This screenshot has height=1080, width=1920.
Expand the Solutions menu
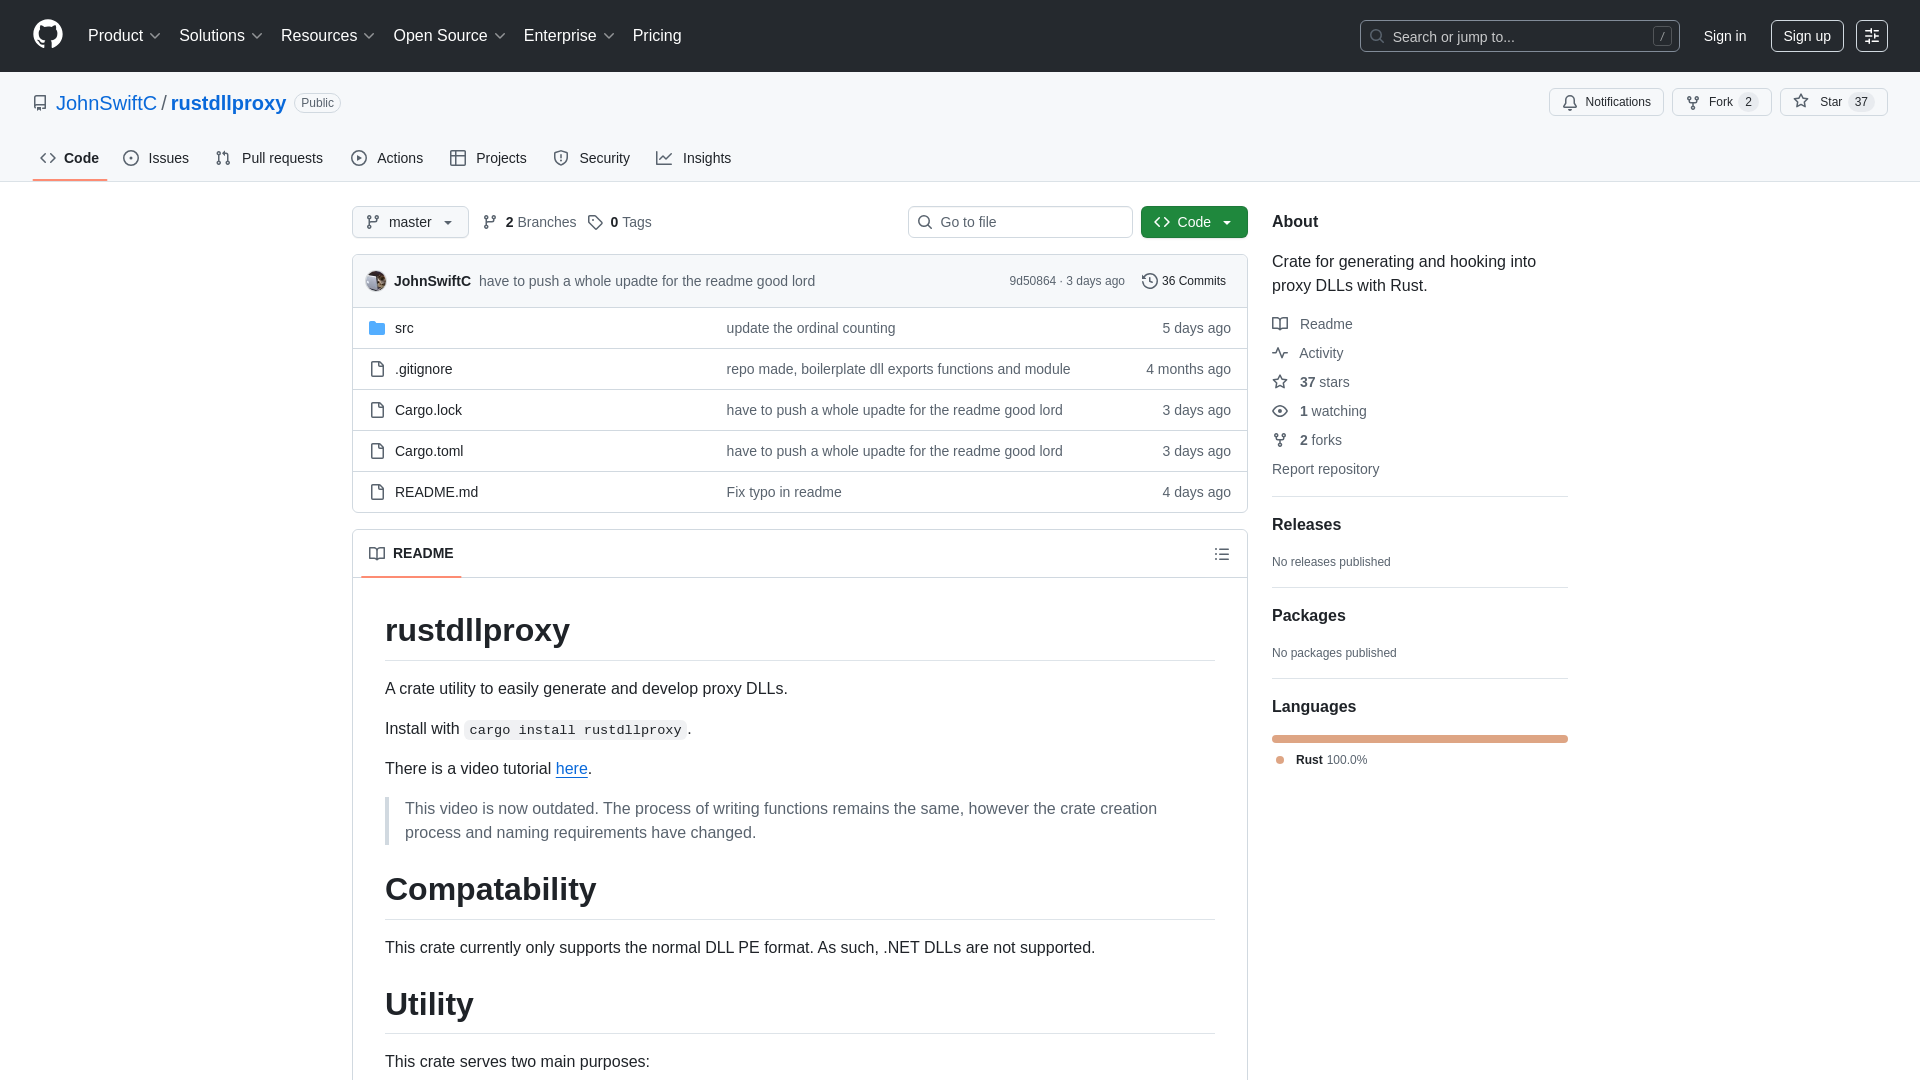[x=220, y=36]
